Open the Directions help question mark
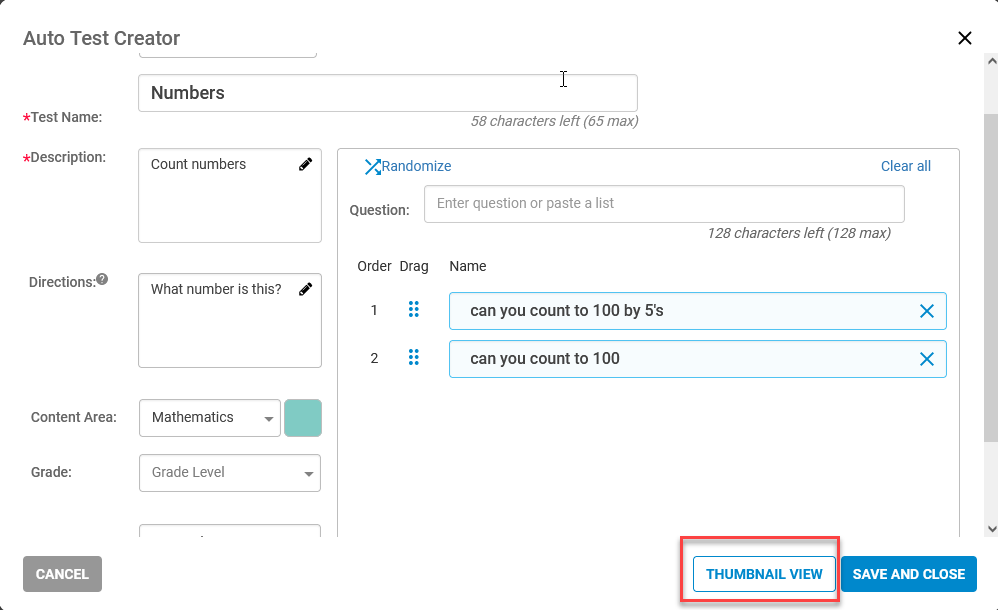Screen dimensions: 998x610 [102, 279]
